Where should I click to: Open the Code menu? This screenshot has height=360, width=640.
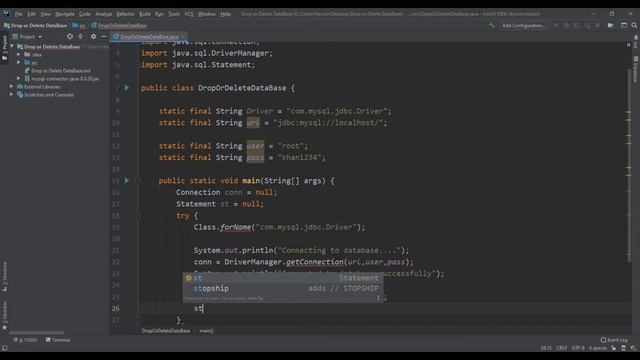(85, 14)
